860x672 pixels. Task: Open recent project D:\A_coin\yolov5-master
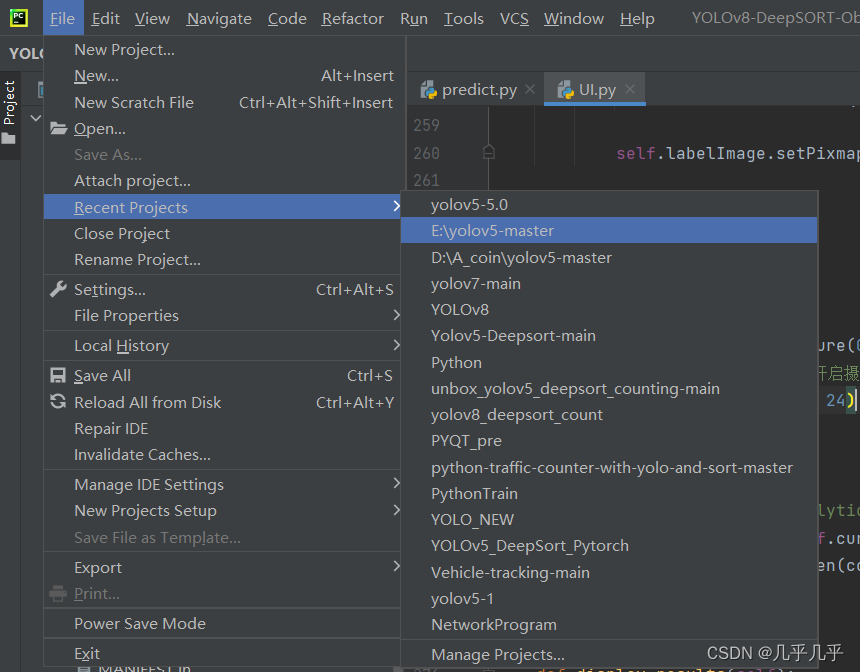tap(609, 257)
